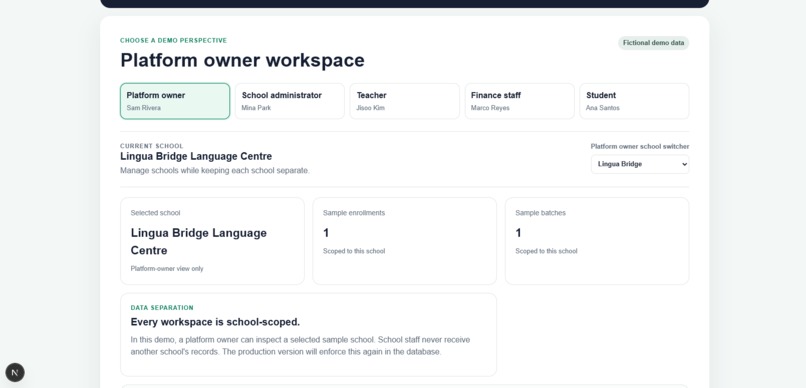The height and width of the screenshot is (388, 806).
Task: Choose the Teacher perspective card
Action: click(405, 101)
